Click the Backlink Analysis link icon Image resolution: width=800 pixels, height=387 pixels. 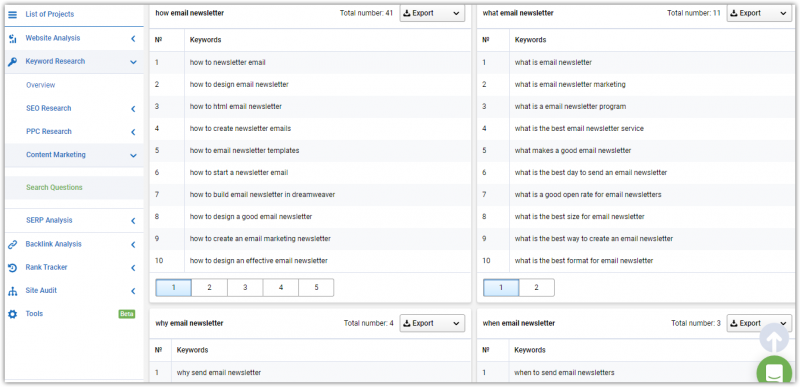click(13, 245)
